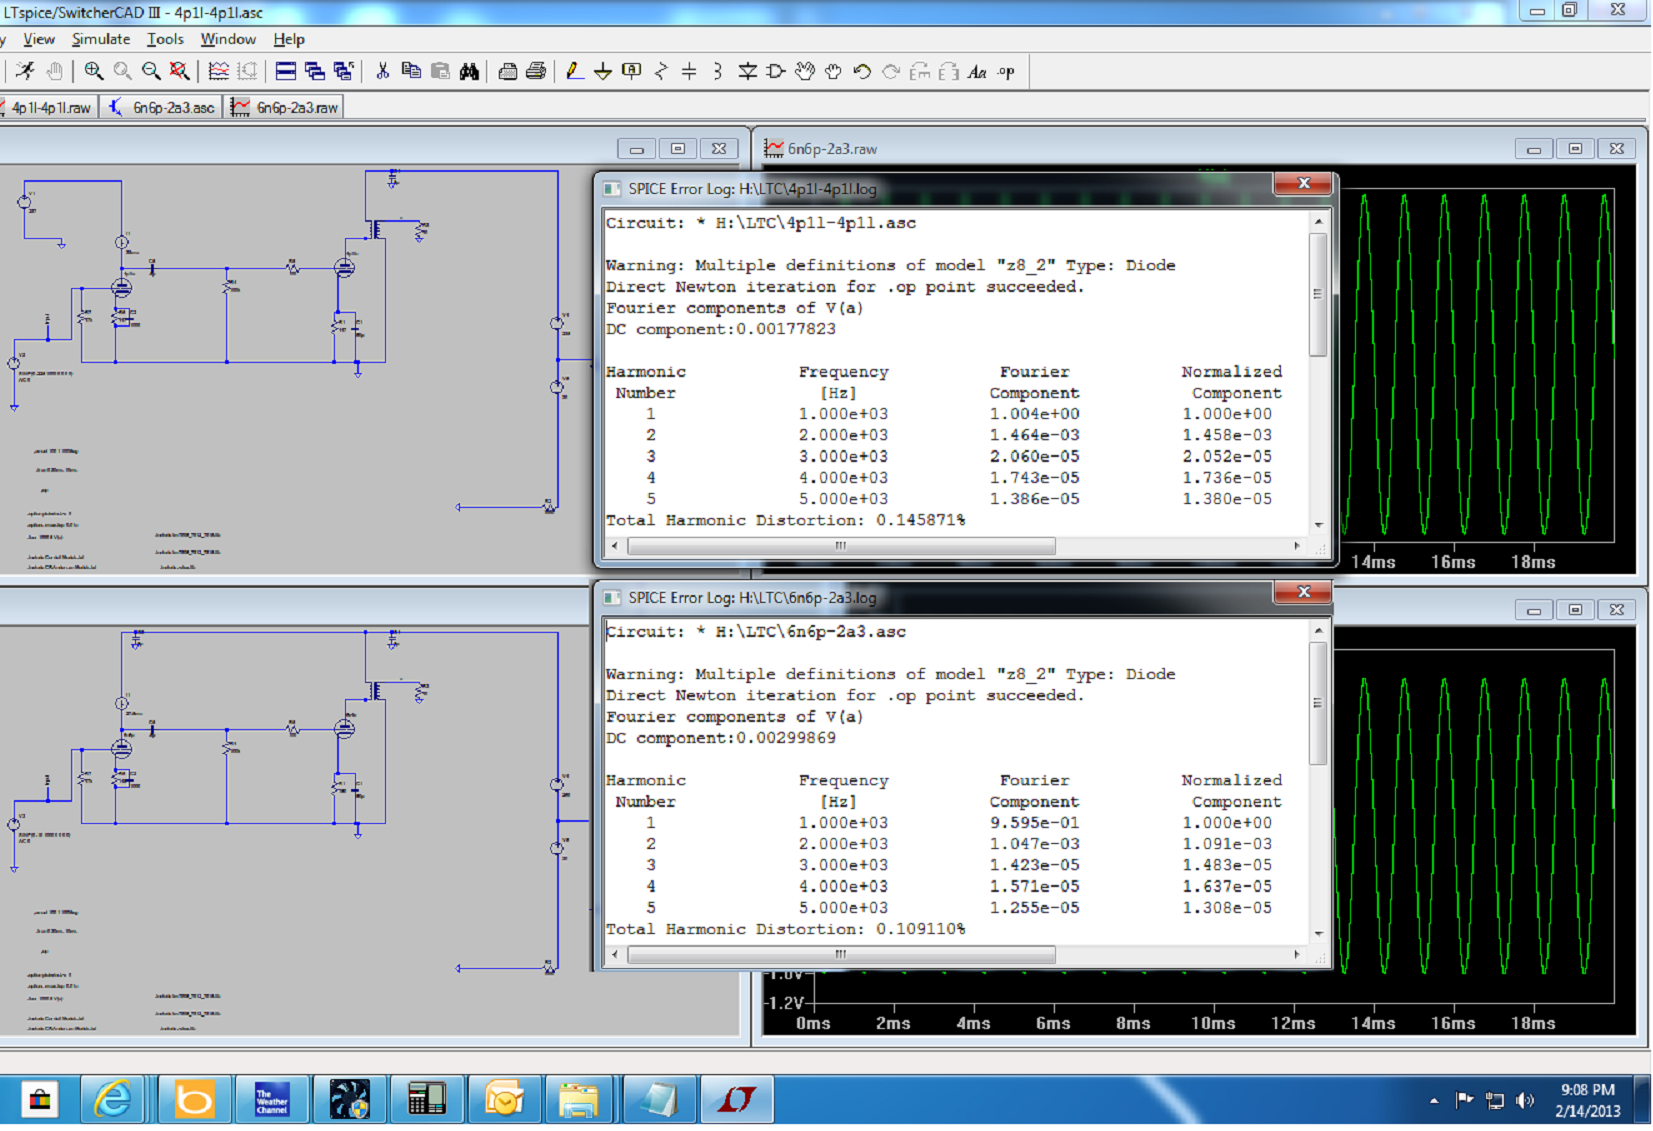Click the Halt (hand) toolbar icon

tap(55, 71)
